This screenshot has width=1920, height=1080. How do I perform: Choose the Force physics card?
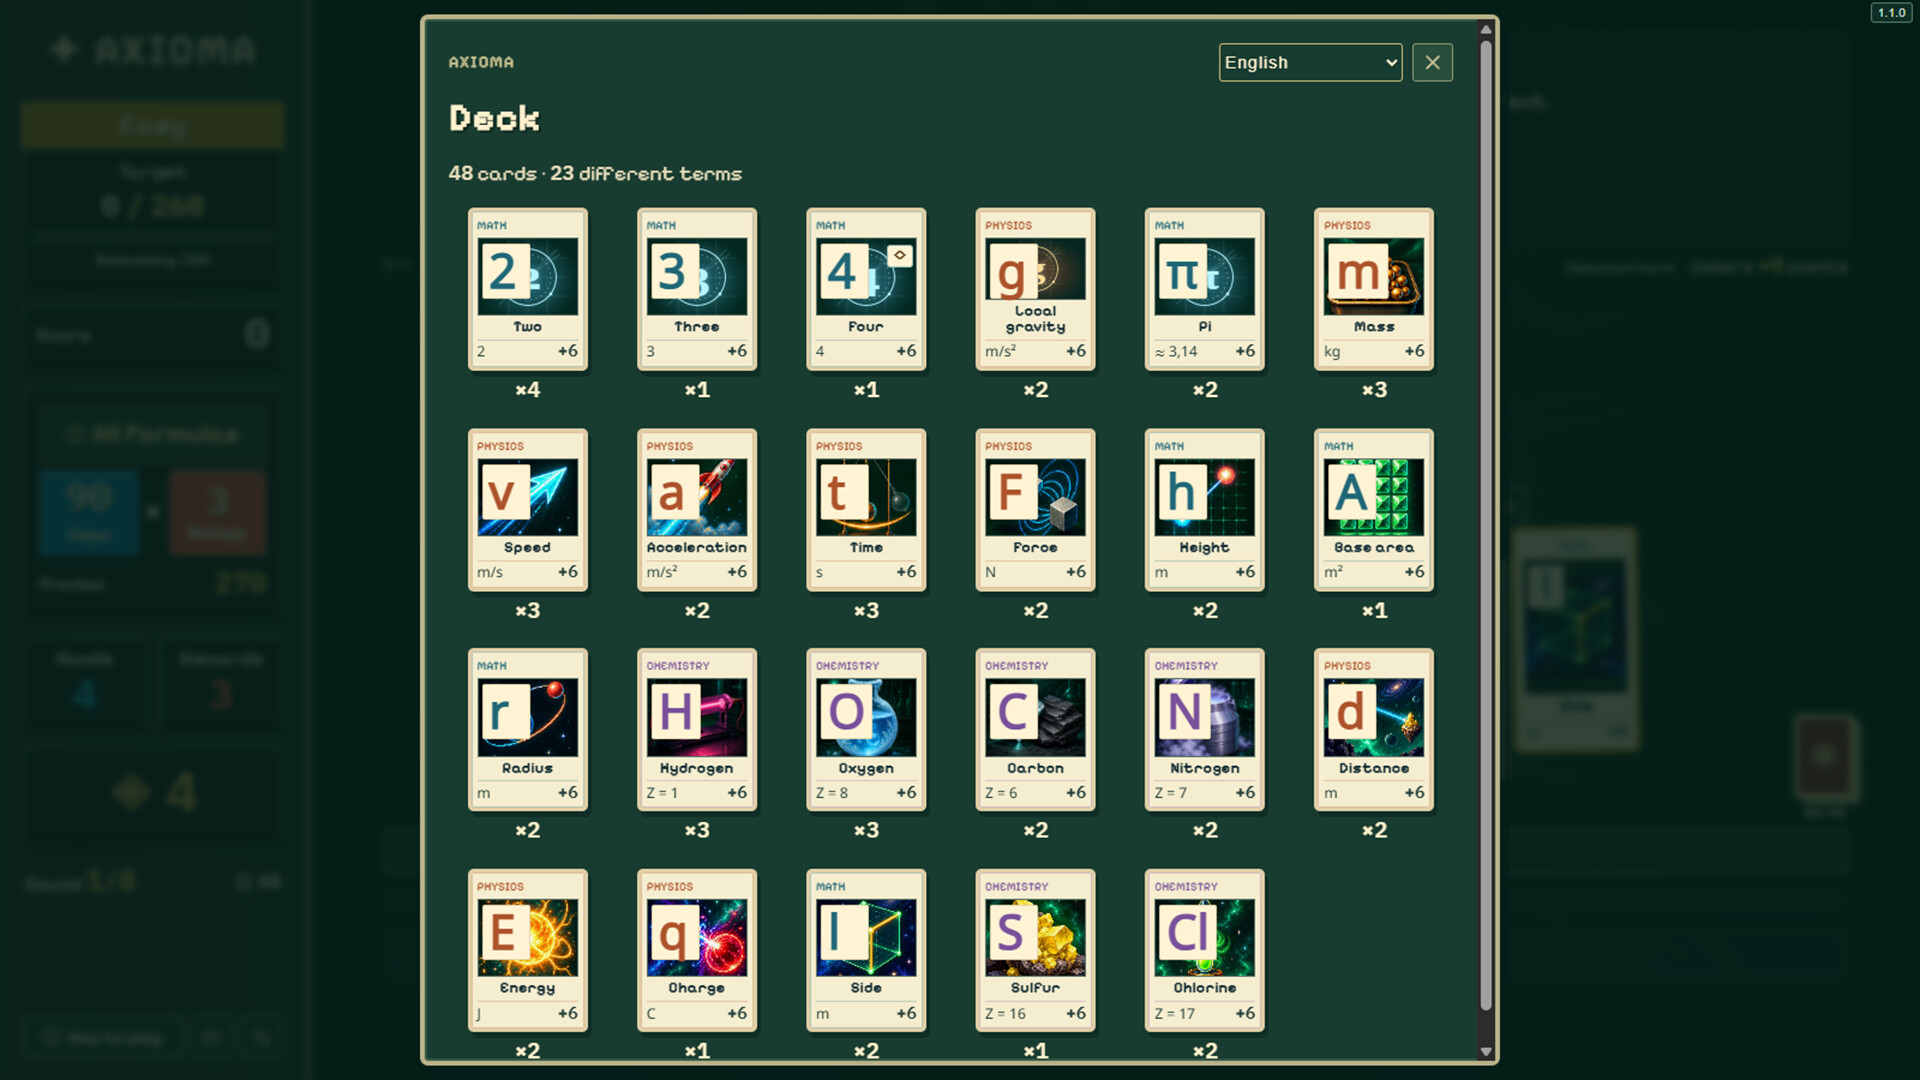(1035, 510)
